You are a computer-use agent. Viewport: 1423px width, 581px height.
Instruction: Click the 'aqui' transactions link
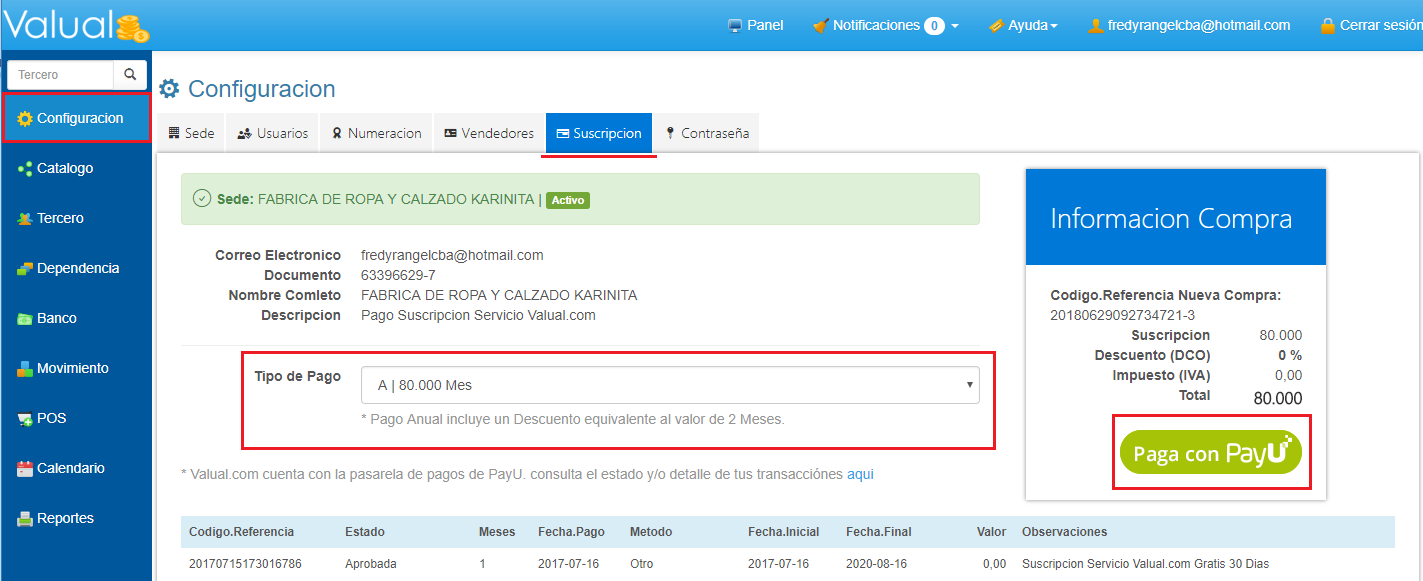pos(860,474)
